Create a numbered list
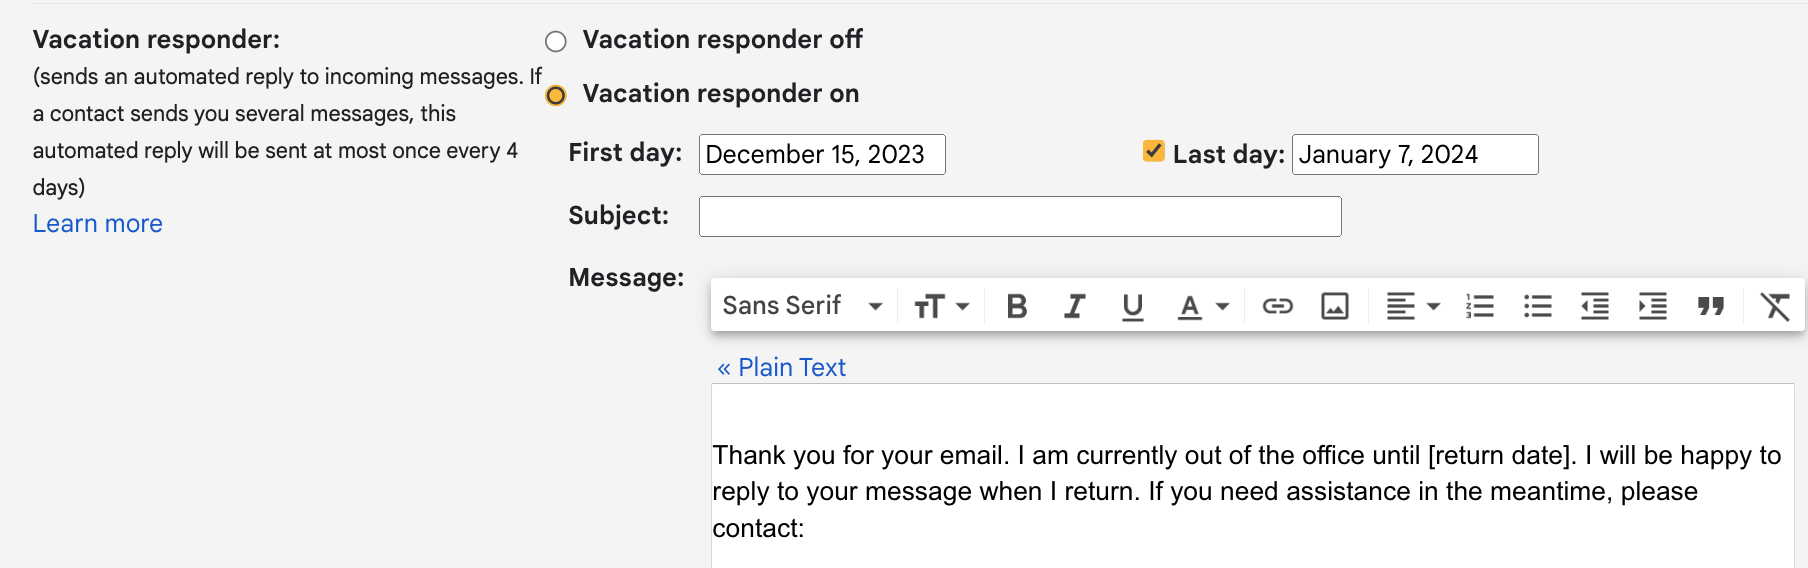This screenshot has width=1808, height=568. 1480,306
